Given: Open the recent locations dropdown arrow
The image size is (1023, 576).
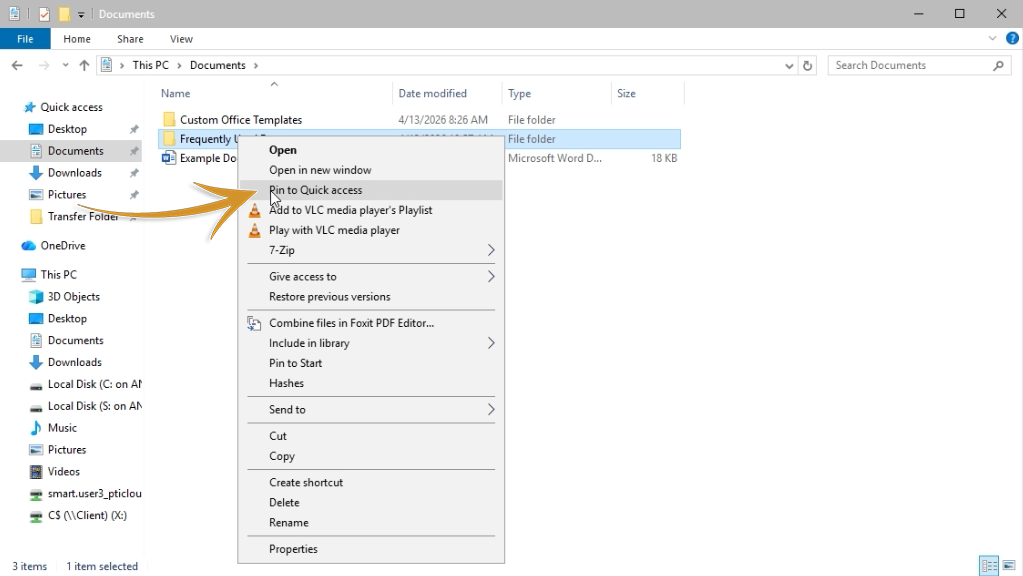Looking at the screenshot, I should 65,65.
